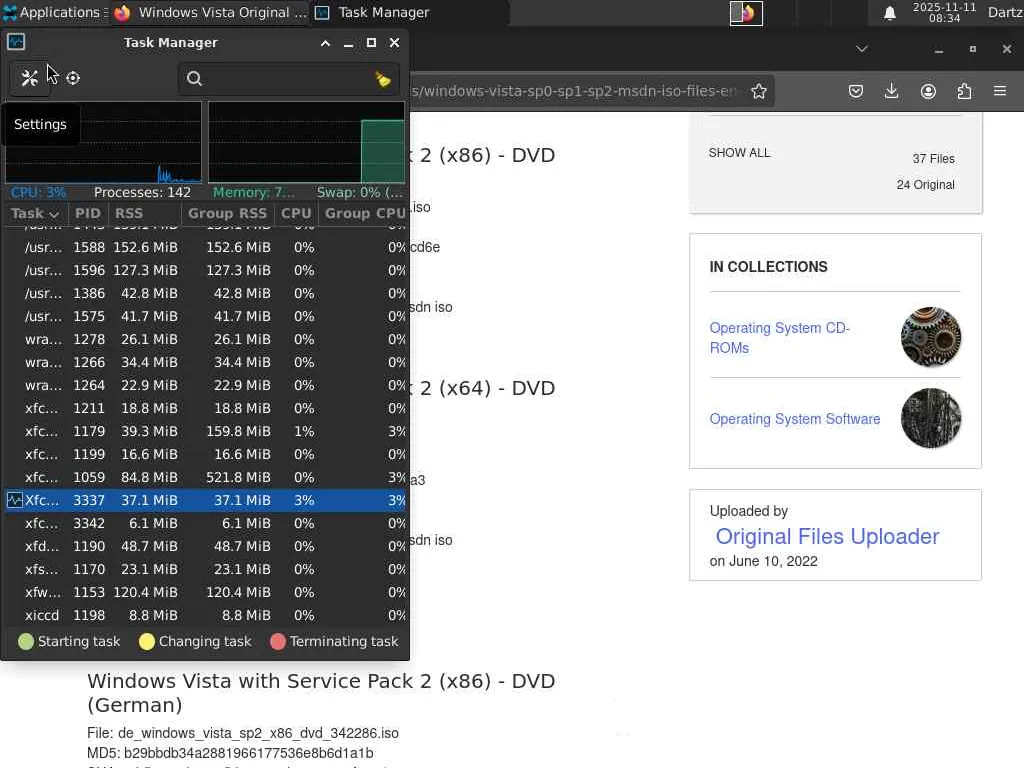Click the clock date in top panel

click(x=944, y=12)
